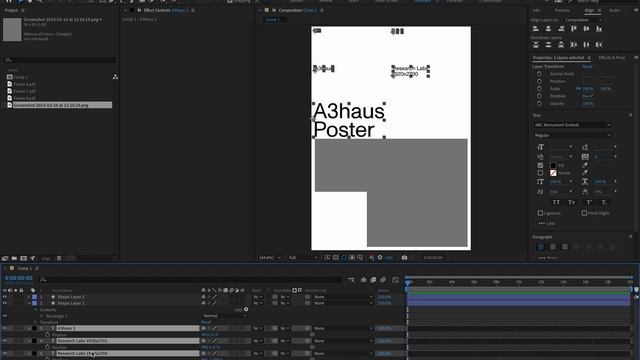This screenshot has width=640, height=360.
Task: Click the fourth Align Layers icon (align top)
Action: [574, 29]
